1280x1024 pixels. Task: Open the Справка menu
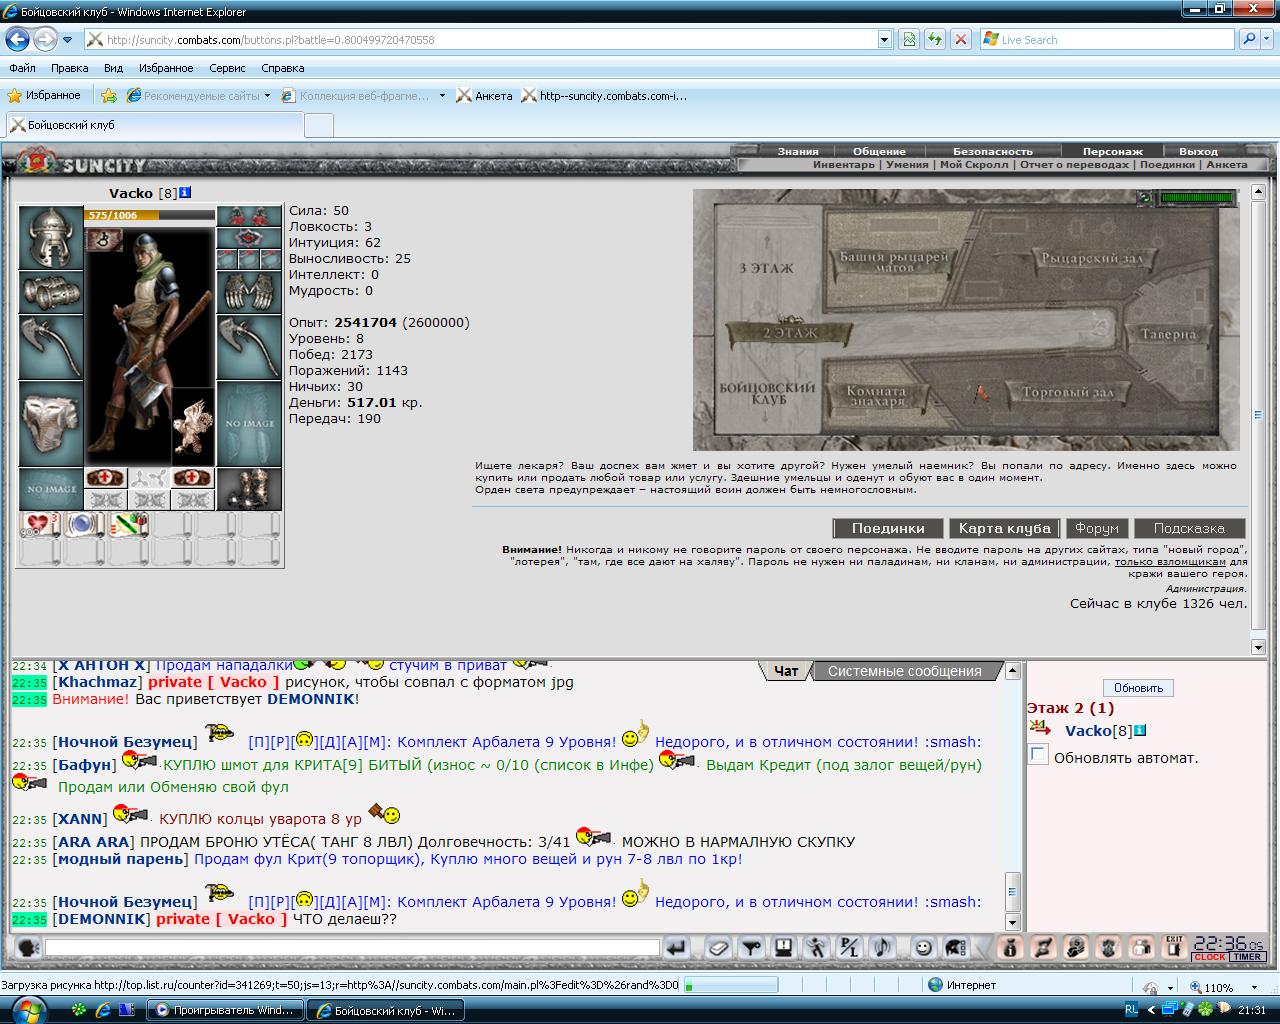(x=282, y=68)
